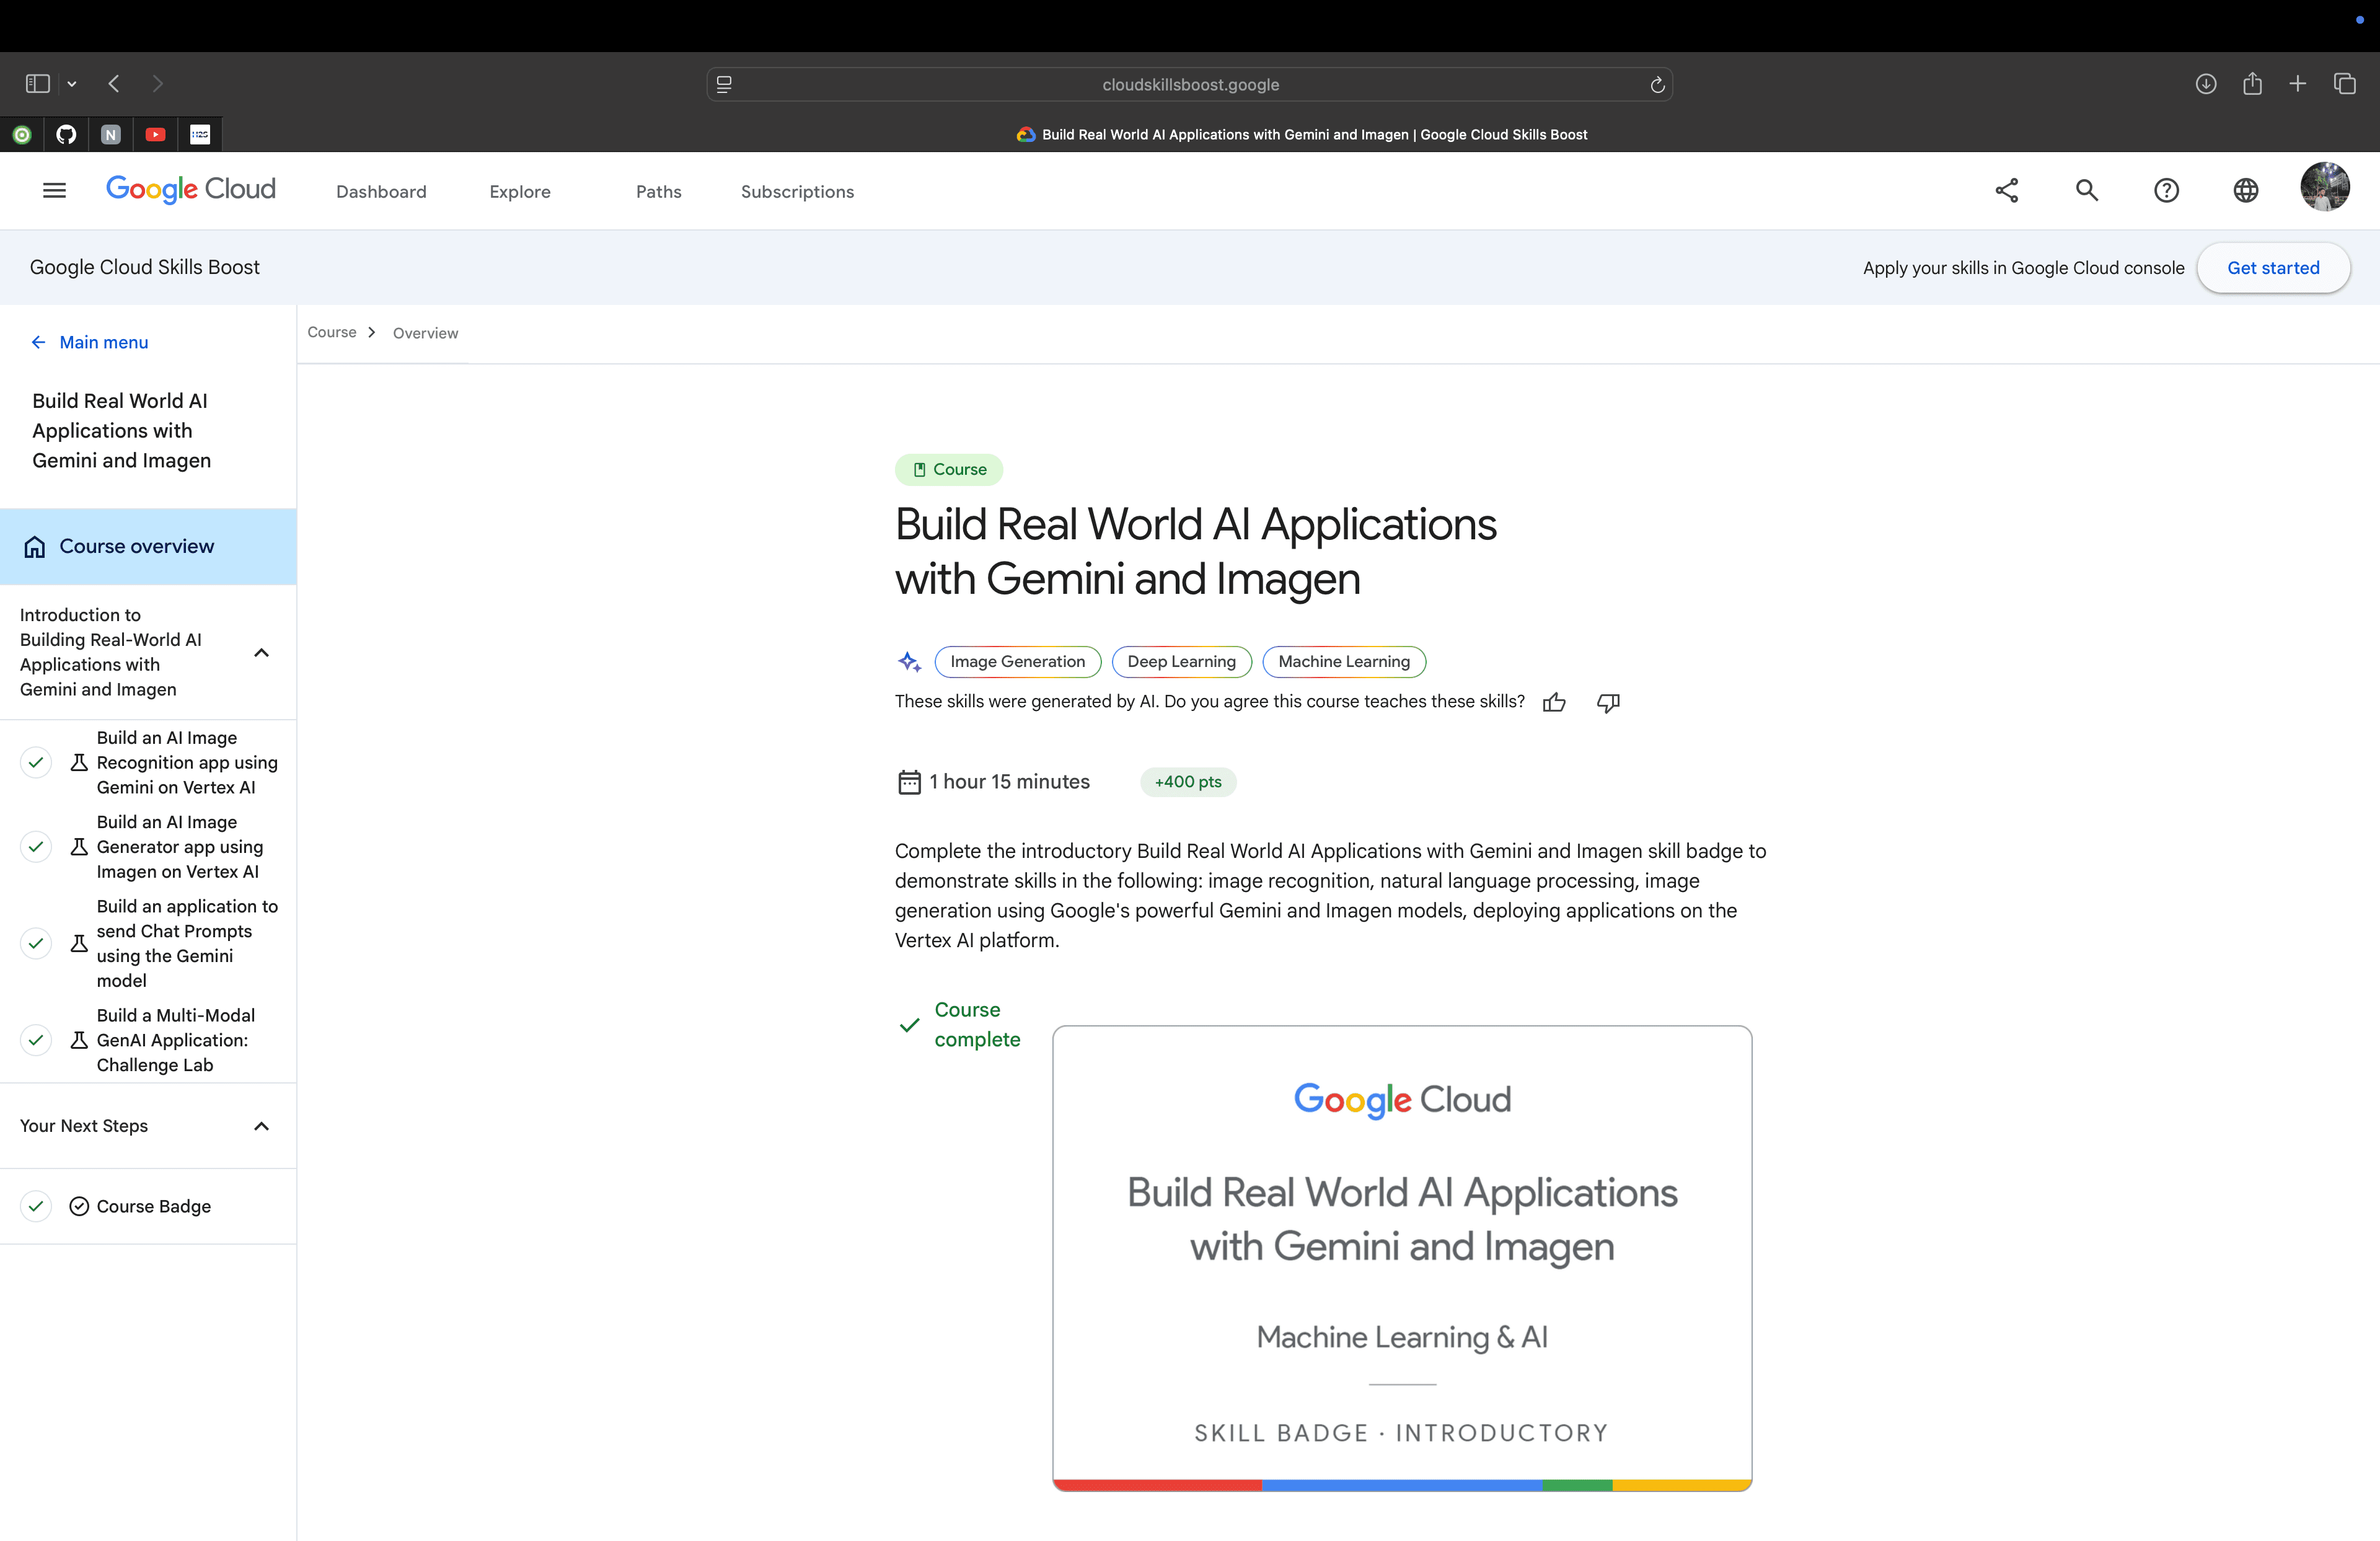The height and width of the screenshot is (1541, 2380).
Task: Open the search icon in the header
Action: (x=2087, y=190)
